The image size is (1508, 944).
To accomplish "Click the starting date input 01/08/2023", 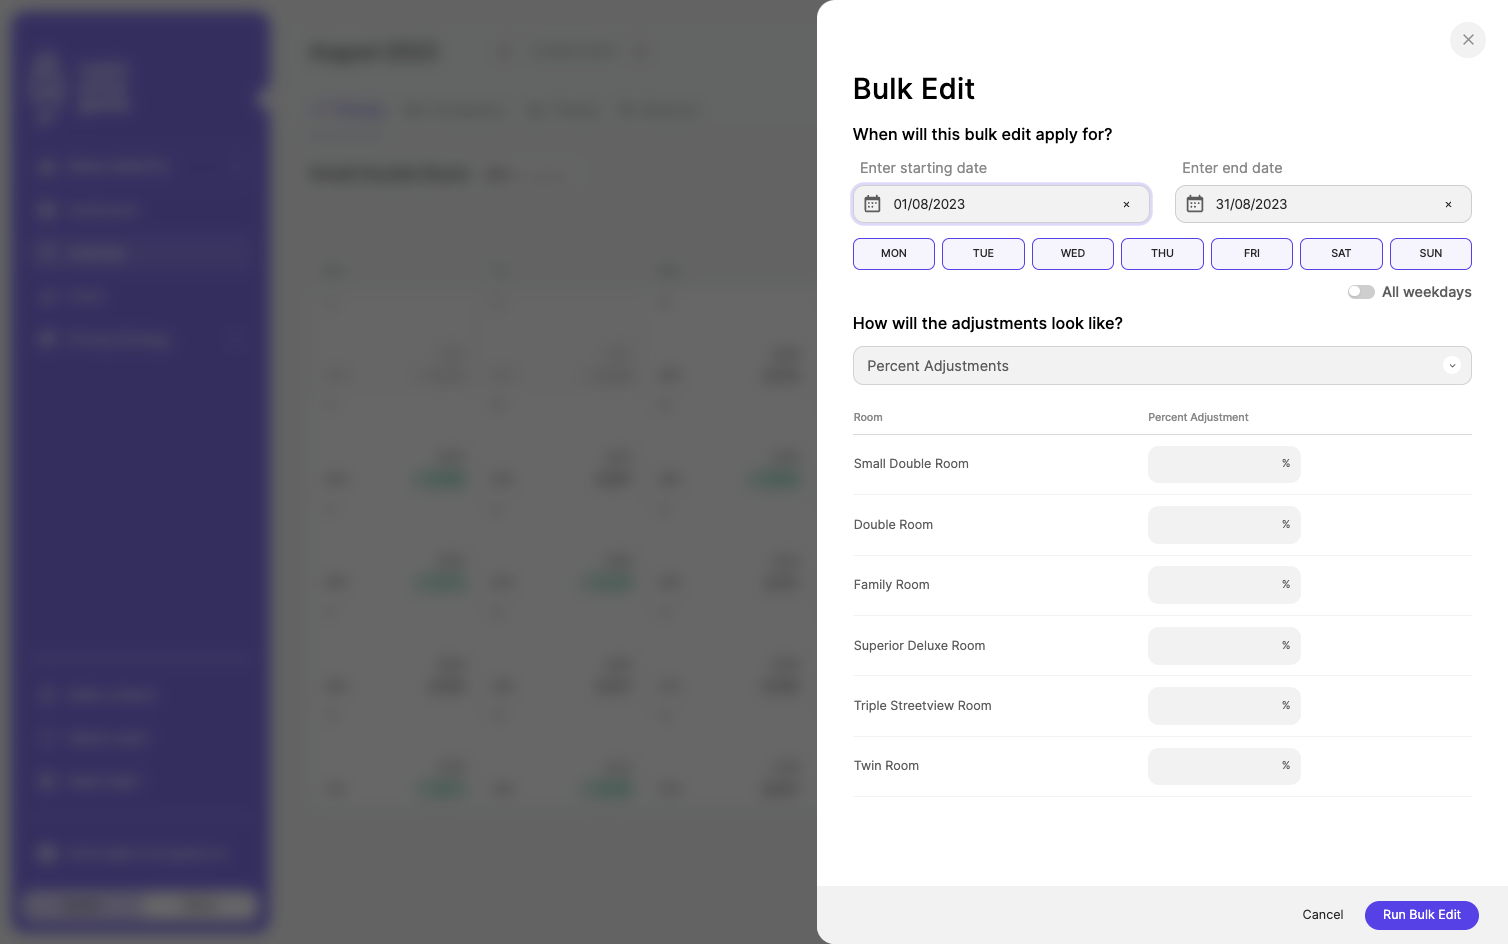I will (x=1001, y=204).
